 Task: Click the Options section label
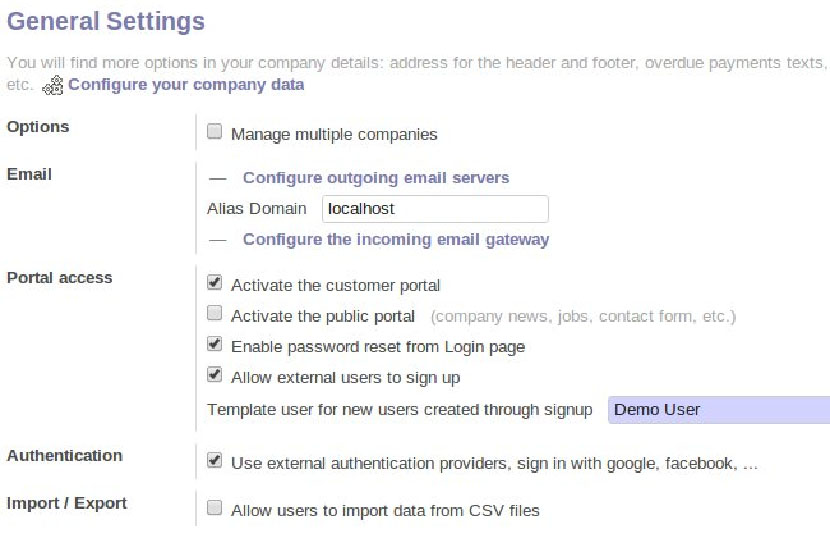tap(38, 127)
